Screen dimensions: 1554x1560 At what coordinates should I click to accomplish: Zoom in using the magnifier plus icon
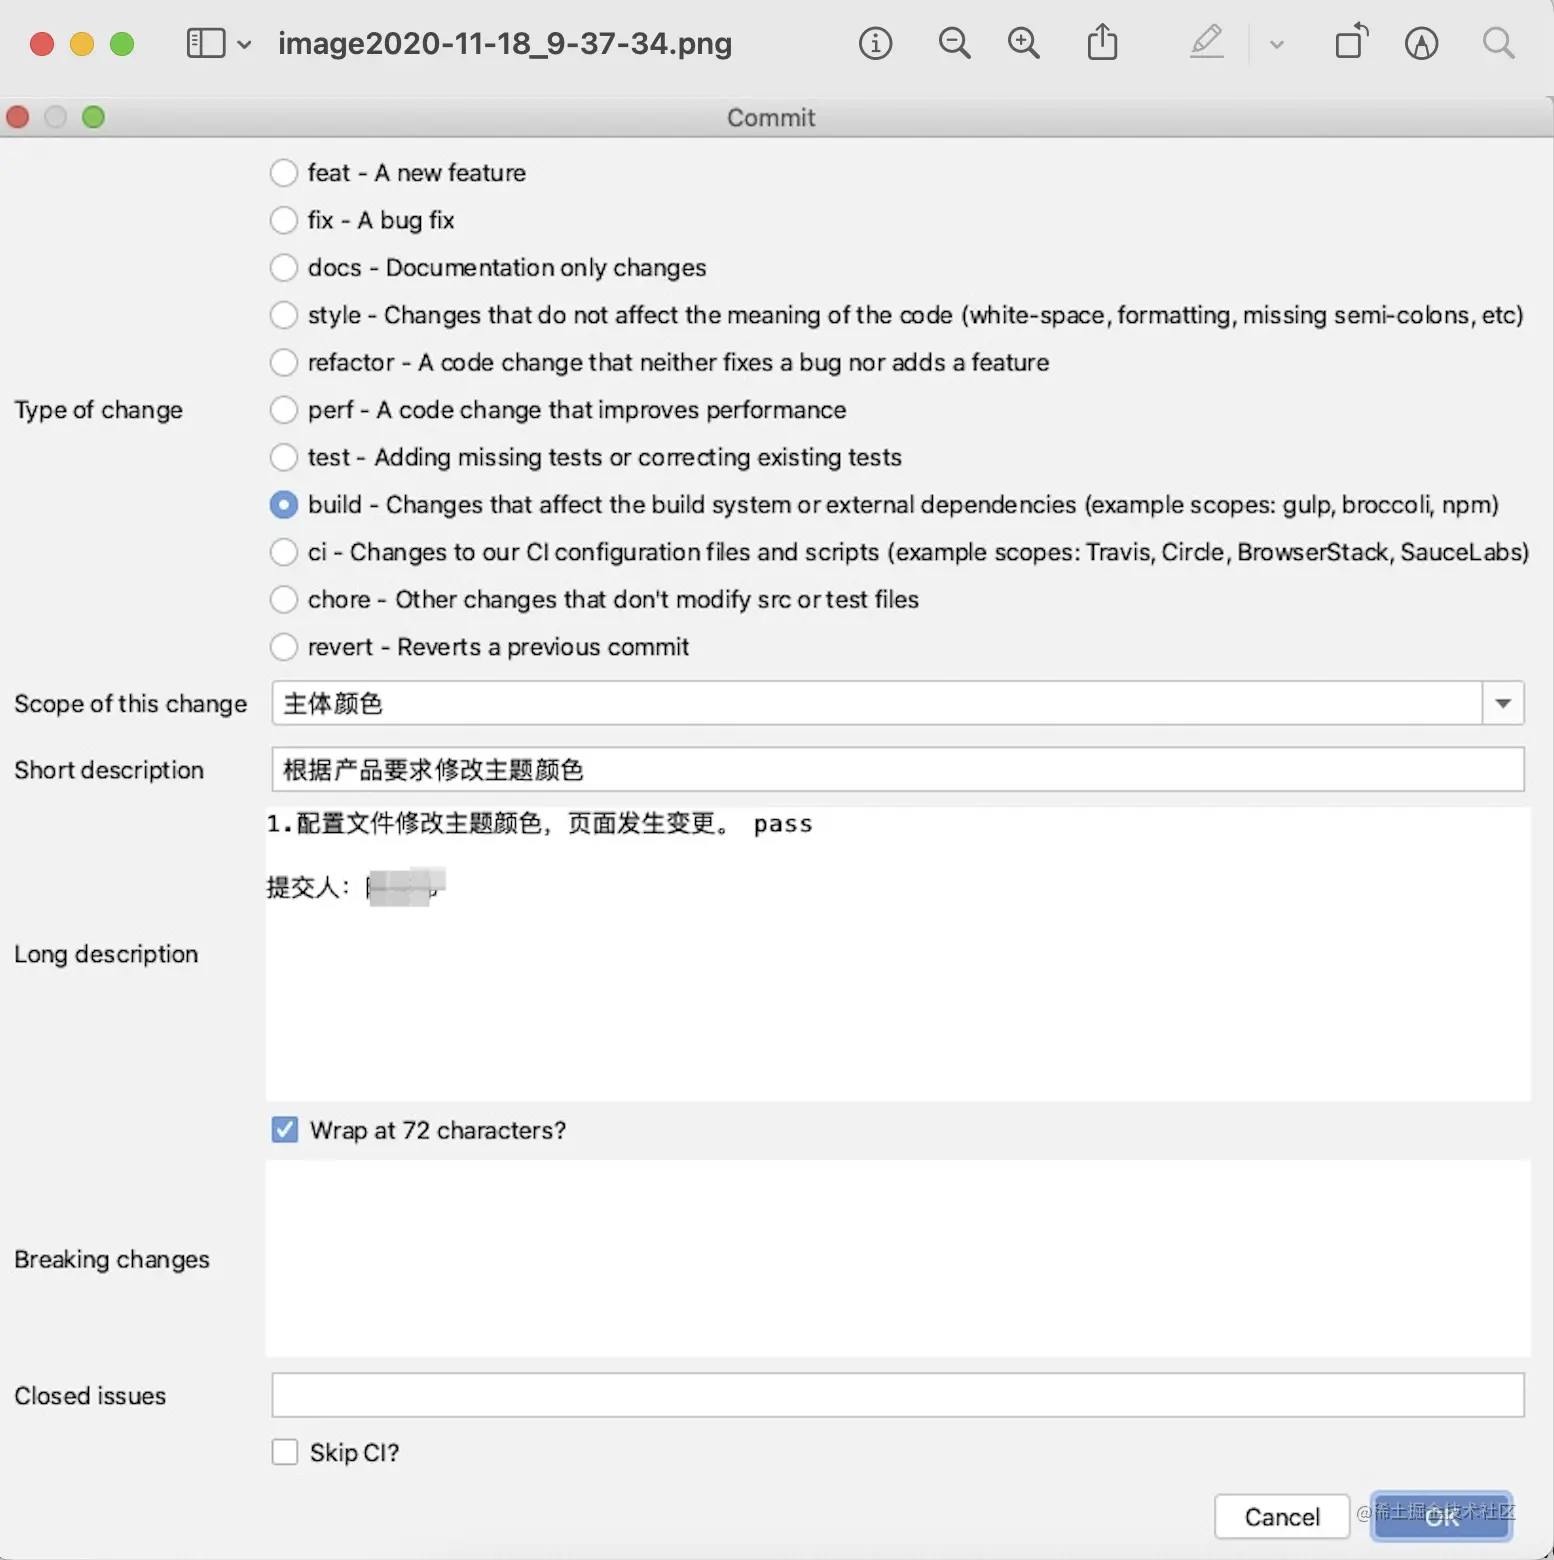pos(1023,43)
